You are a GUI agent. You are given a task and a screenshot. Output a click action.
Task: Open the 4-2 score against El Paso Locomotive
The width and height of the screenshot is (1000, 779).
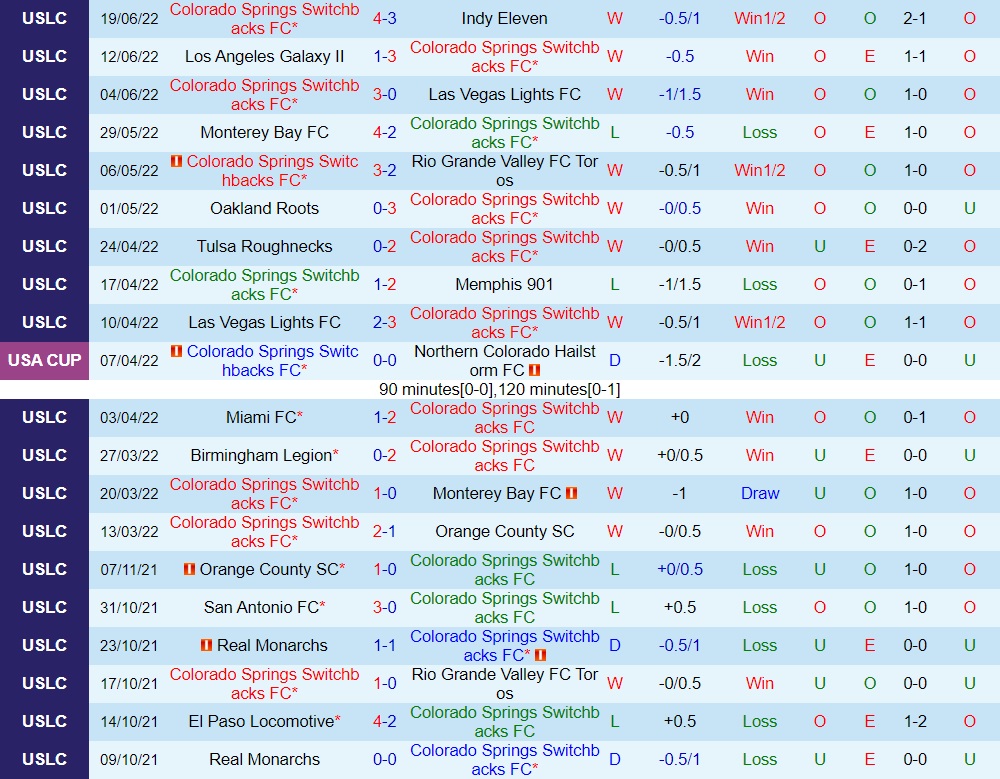(385, 722)
